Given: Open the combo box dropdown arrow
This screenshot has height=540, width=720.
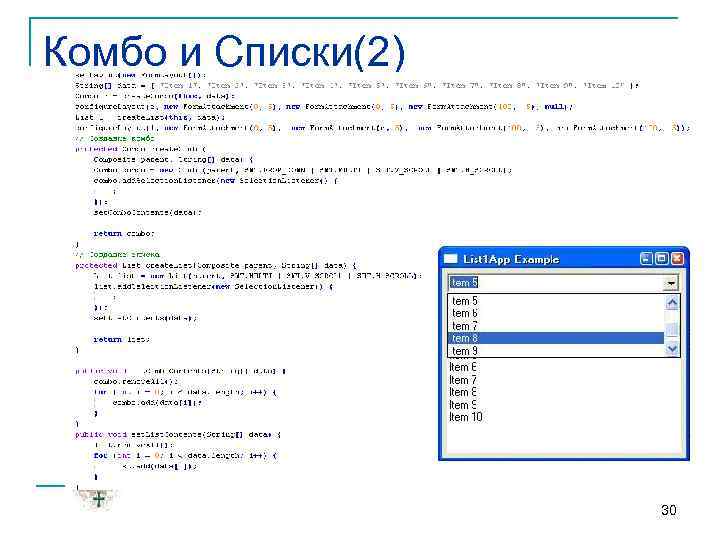Looking at the screenshot, I should coord(671,283).
